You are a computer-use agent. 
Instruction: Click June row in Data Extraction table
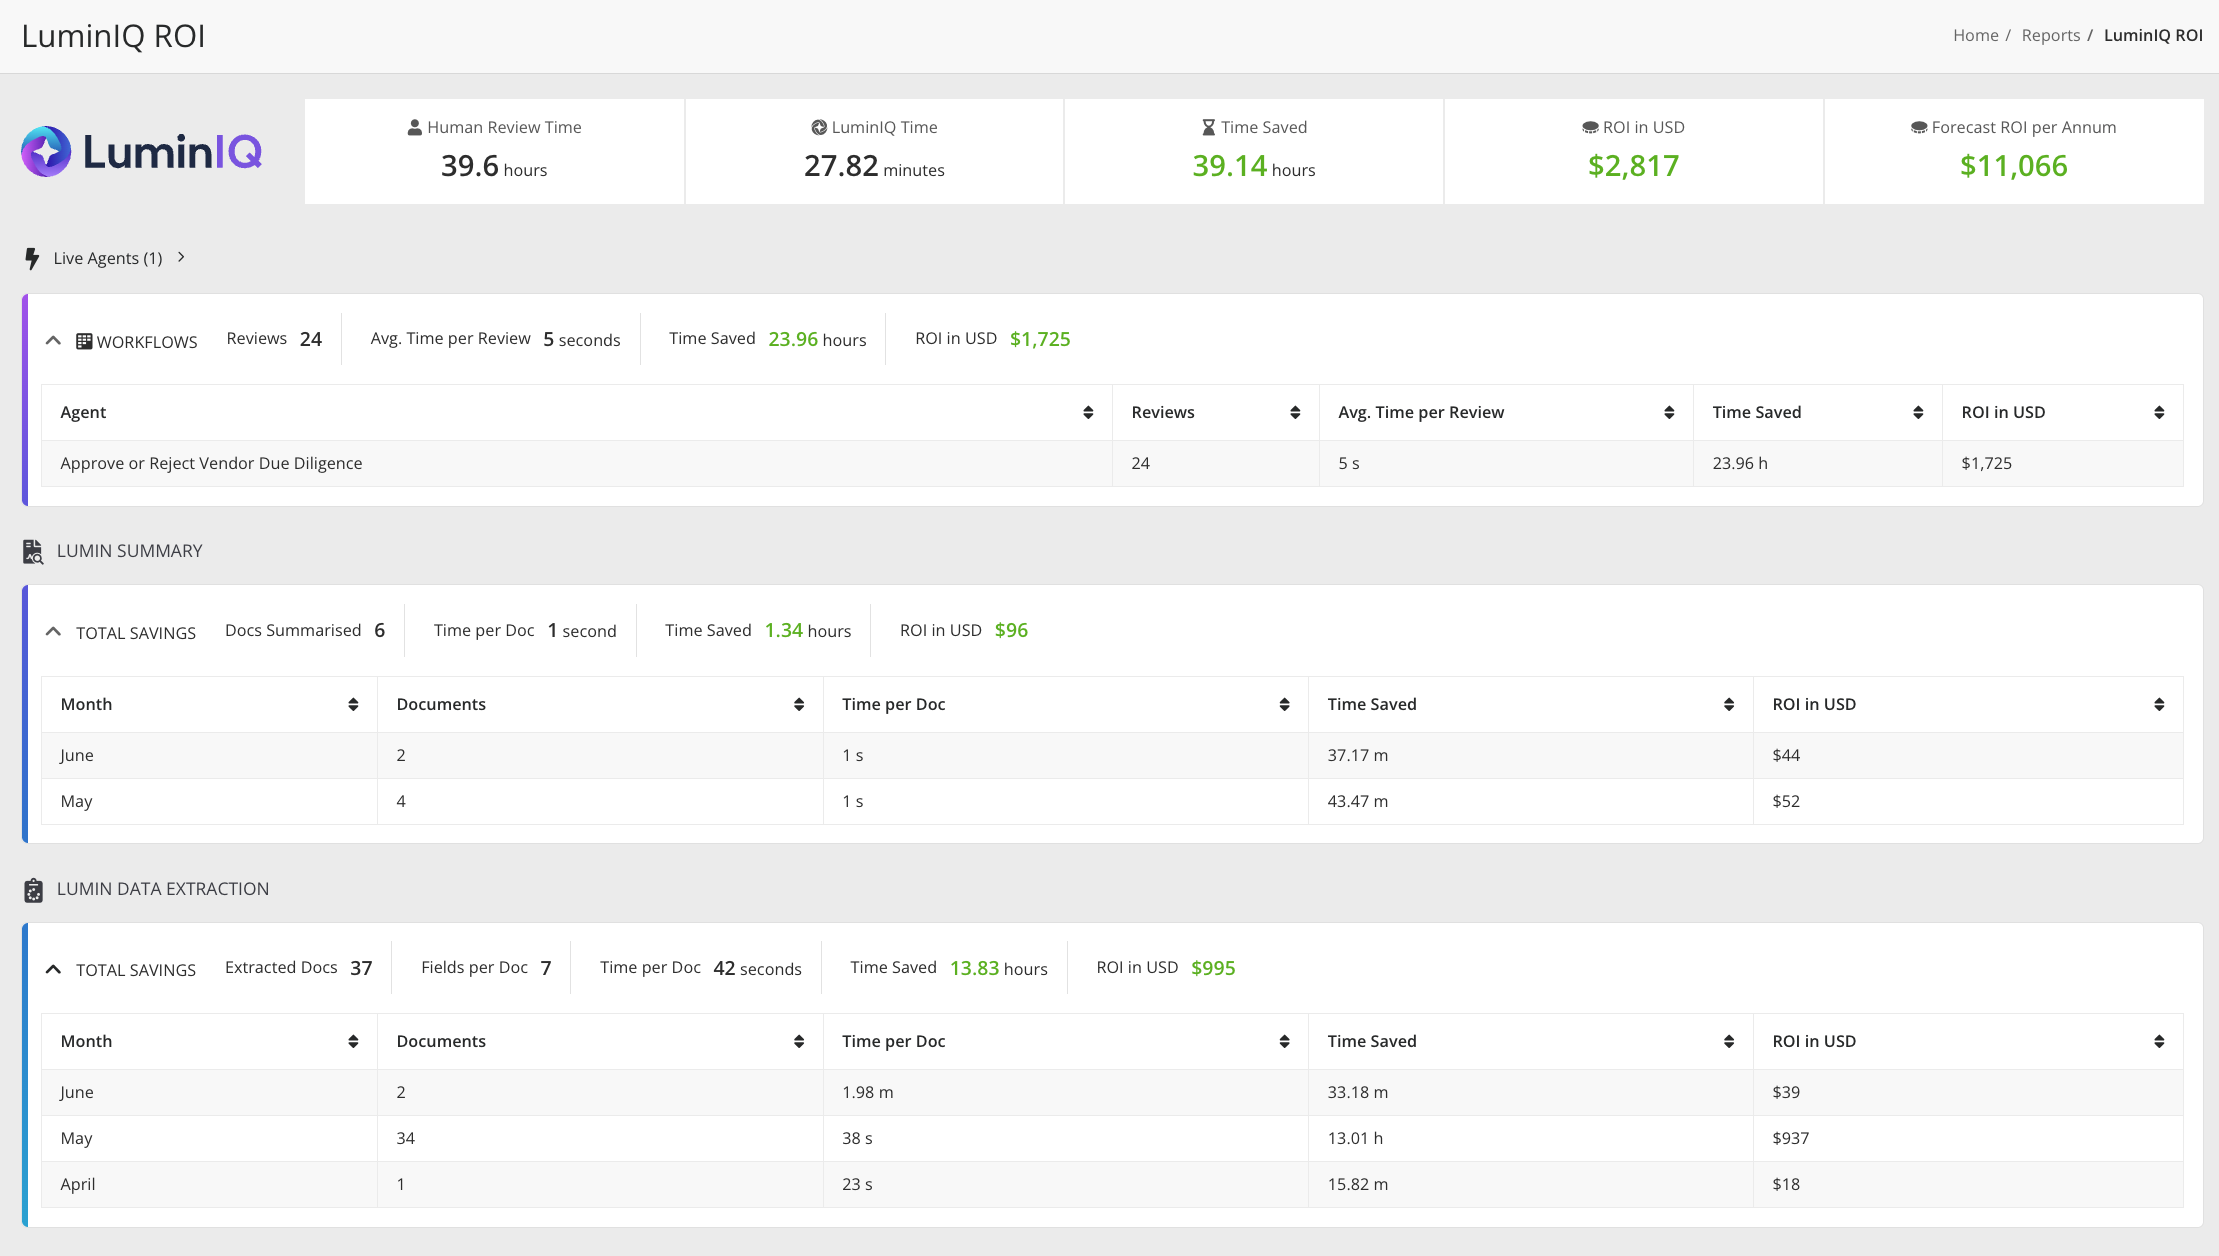tap(1112, 1092)
